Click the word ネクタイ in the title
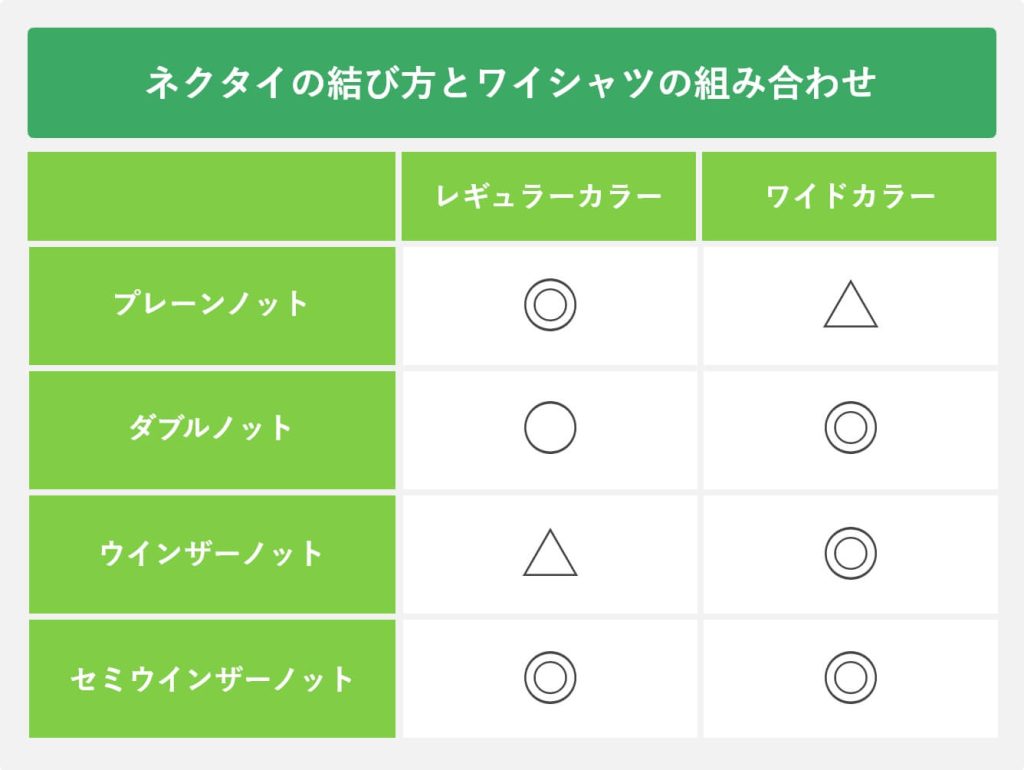Screen dimensions: 1024x770 click(200, 83)
